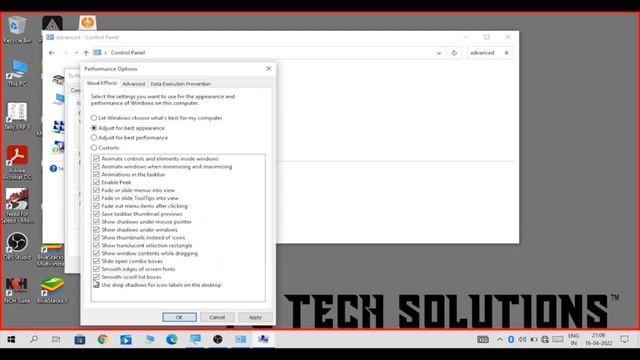Open the OBS Studio desktop icon
The image size is (640, 360).
click(17, 246)
